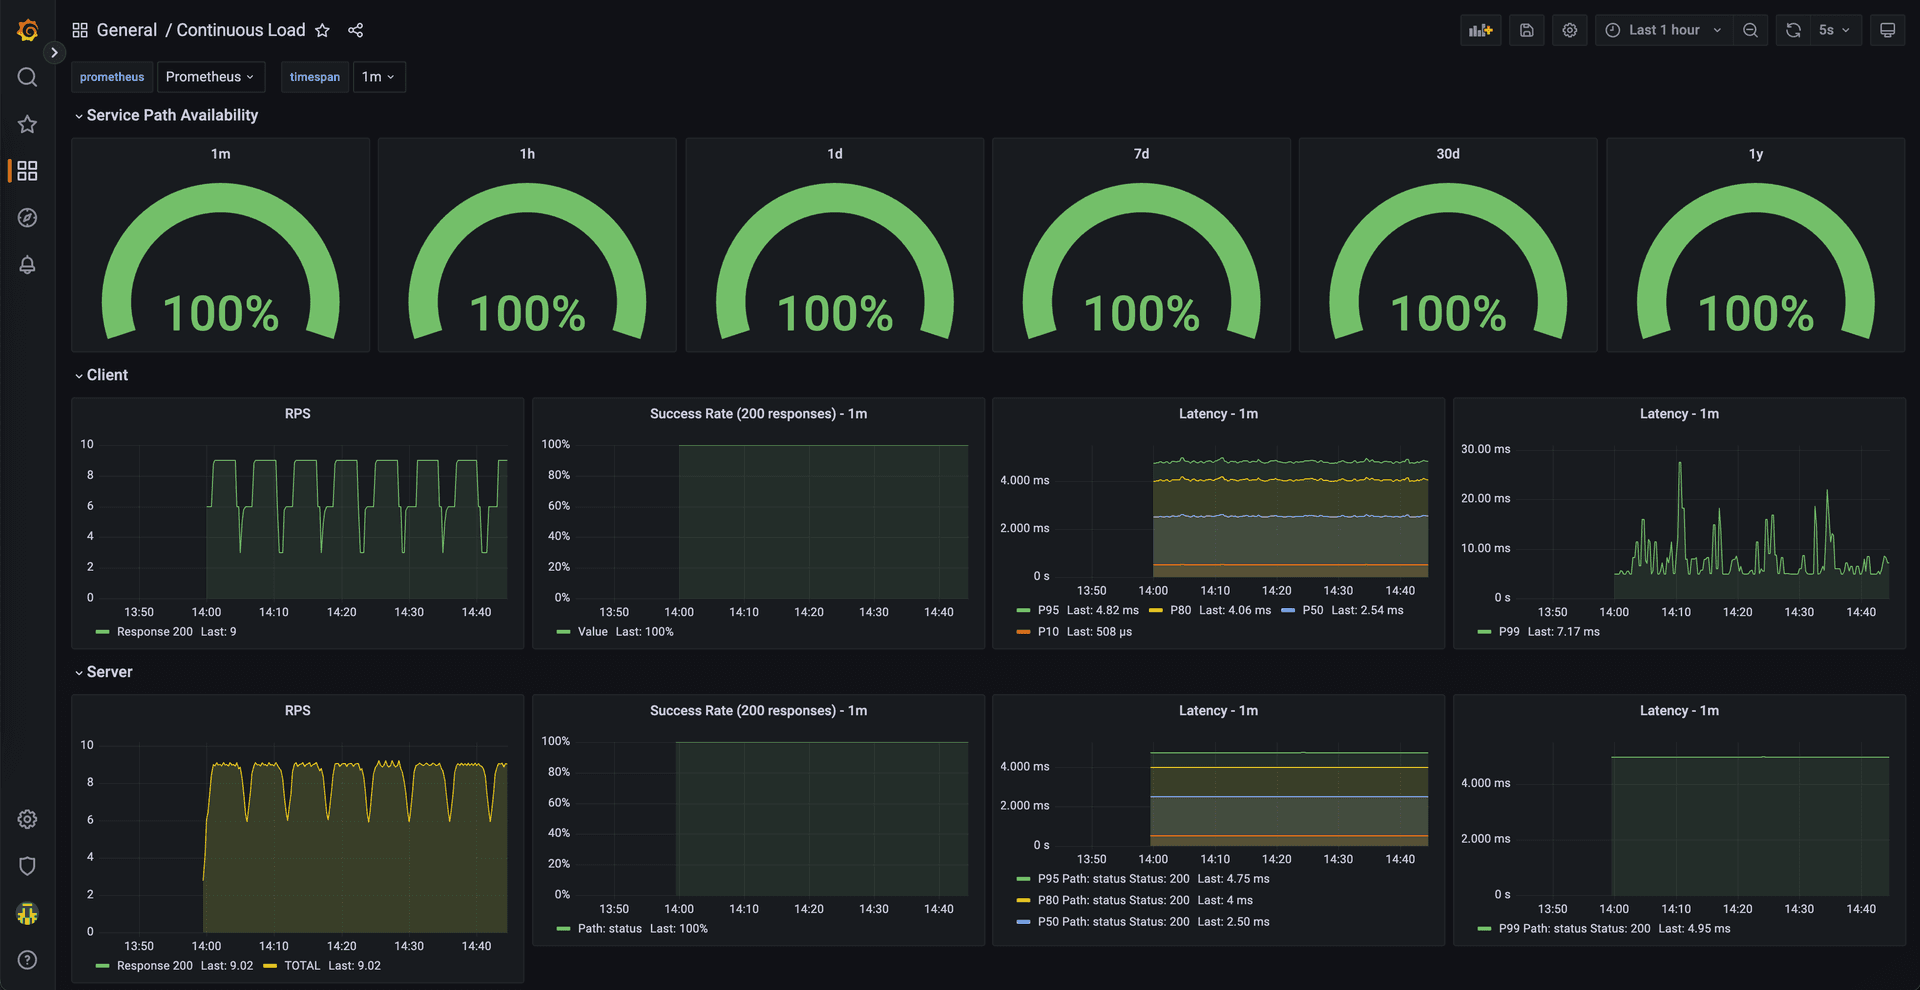The width and height of the screenshot is (1920, 990).
Task: Click the Add panel icon
Action: (x=1480, y=30)
